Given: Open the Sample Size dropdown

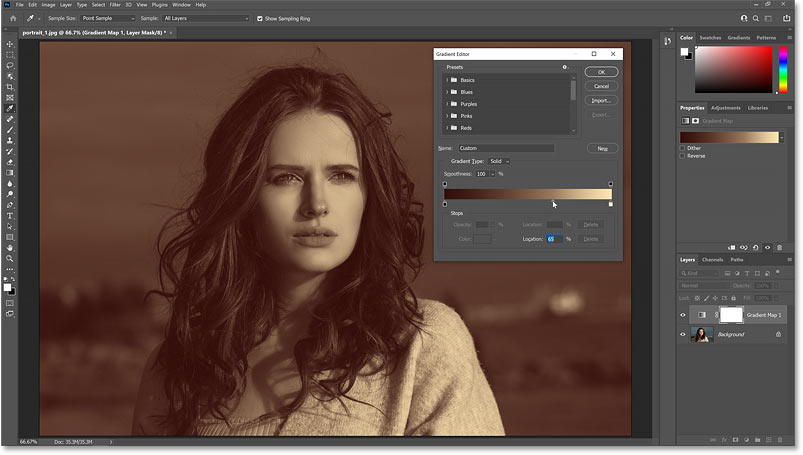Looking at the screenshot, I should pos(108,18).
